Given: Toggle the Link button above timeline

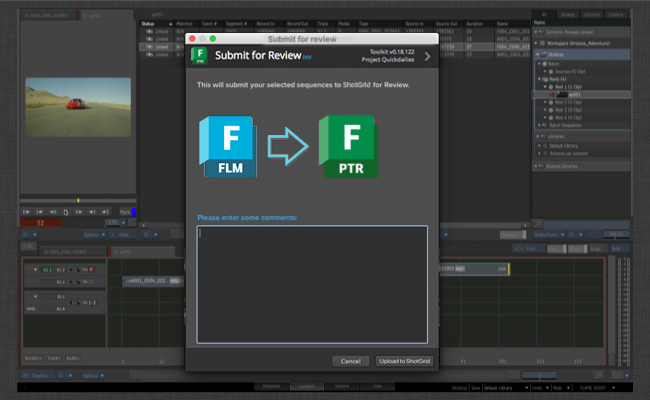Looking at the screenshot, I should coord(556,249).
